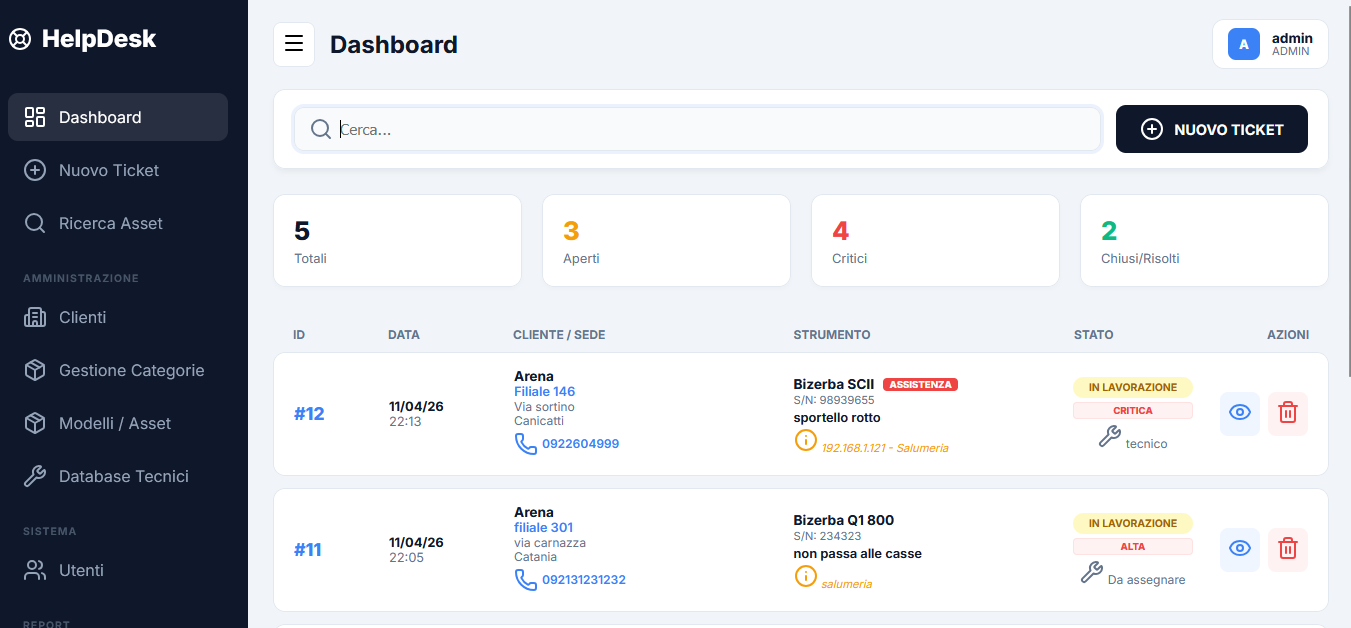Click the hamburger menu icon
The image size is (1351, 628).
294,44
